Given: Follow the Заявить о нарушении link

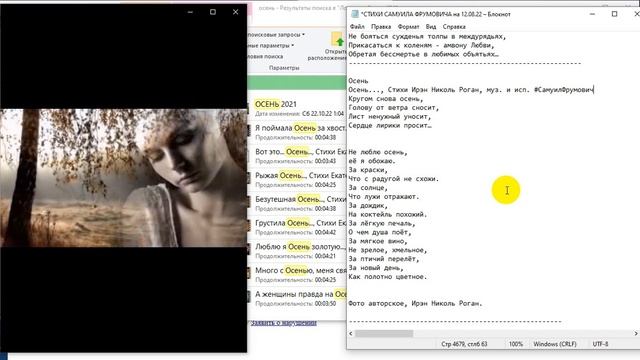Looking at the screenshot, I should pos(284,323).
